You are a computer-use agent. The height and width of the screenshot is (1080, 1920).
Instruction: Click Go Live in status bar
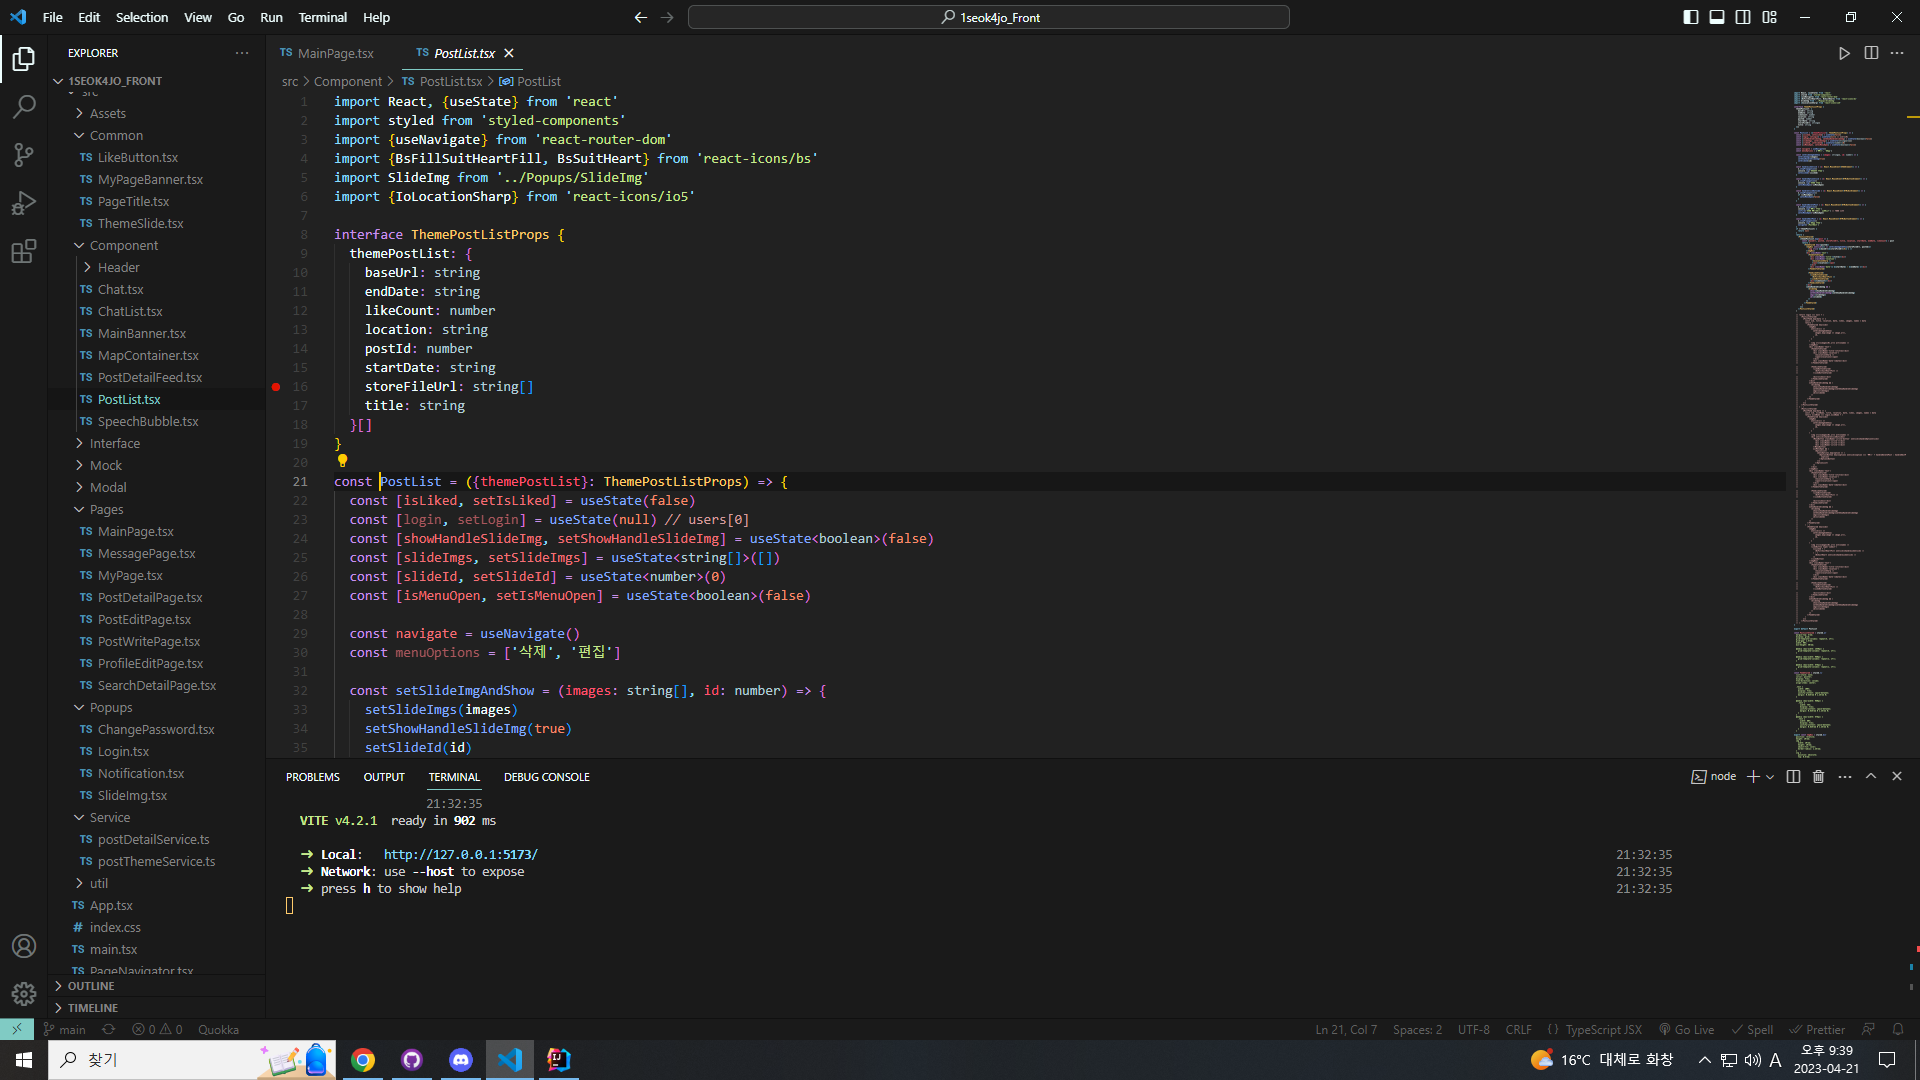pos(1687,1029)
